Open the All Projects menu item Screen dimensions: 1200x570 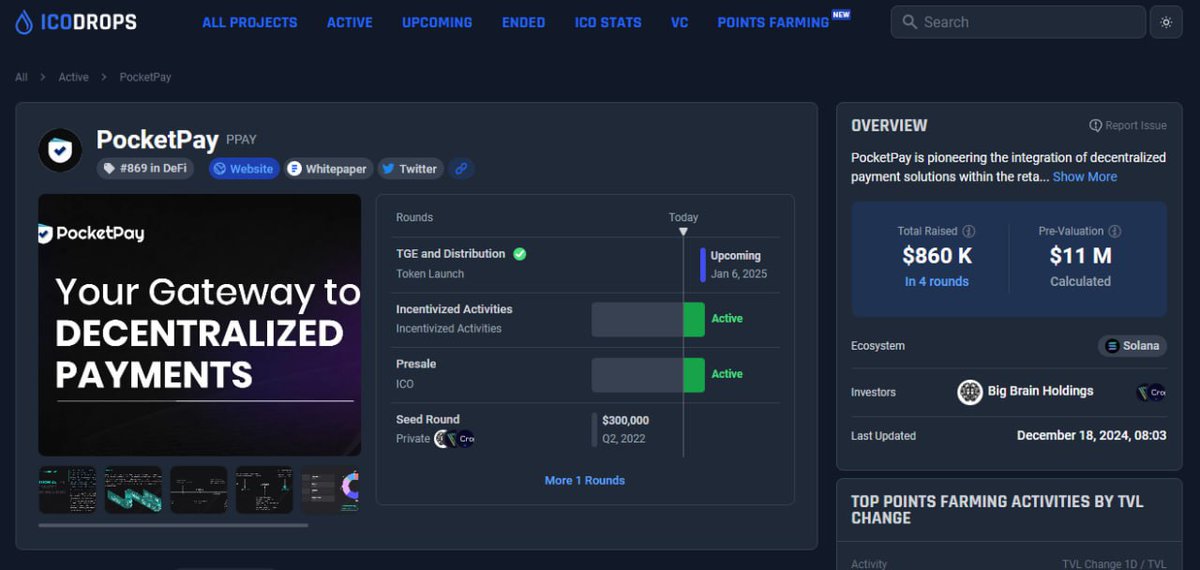(250, 22)
